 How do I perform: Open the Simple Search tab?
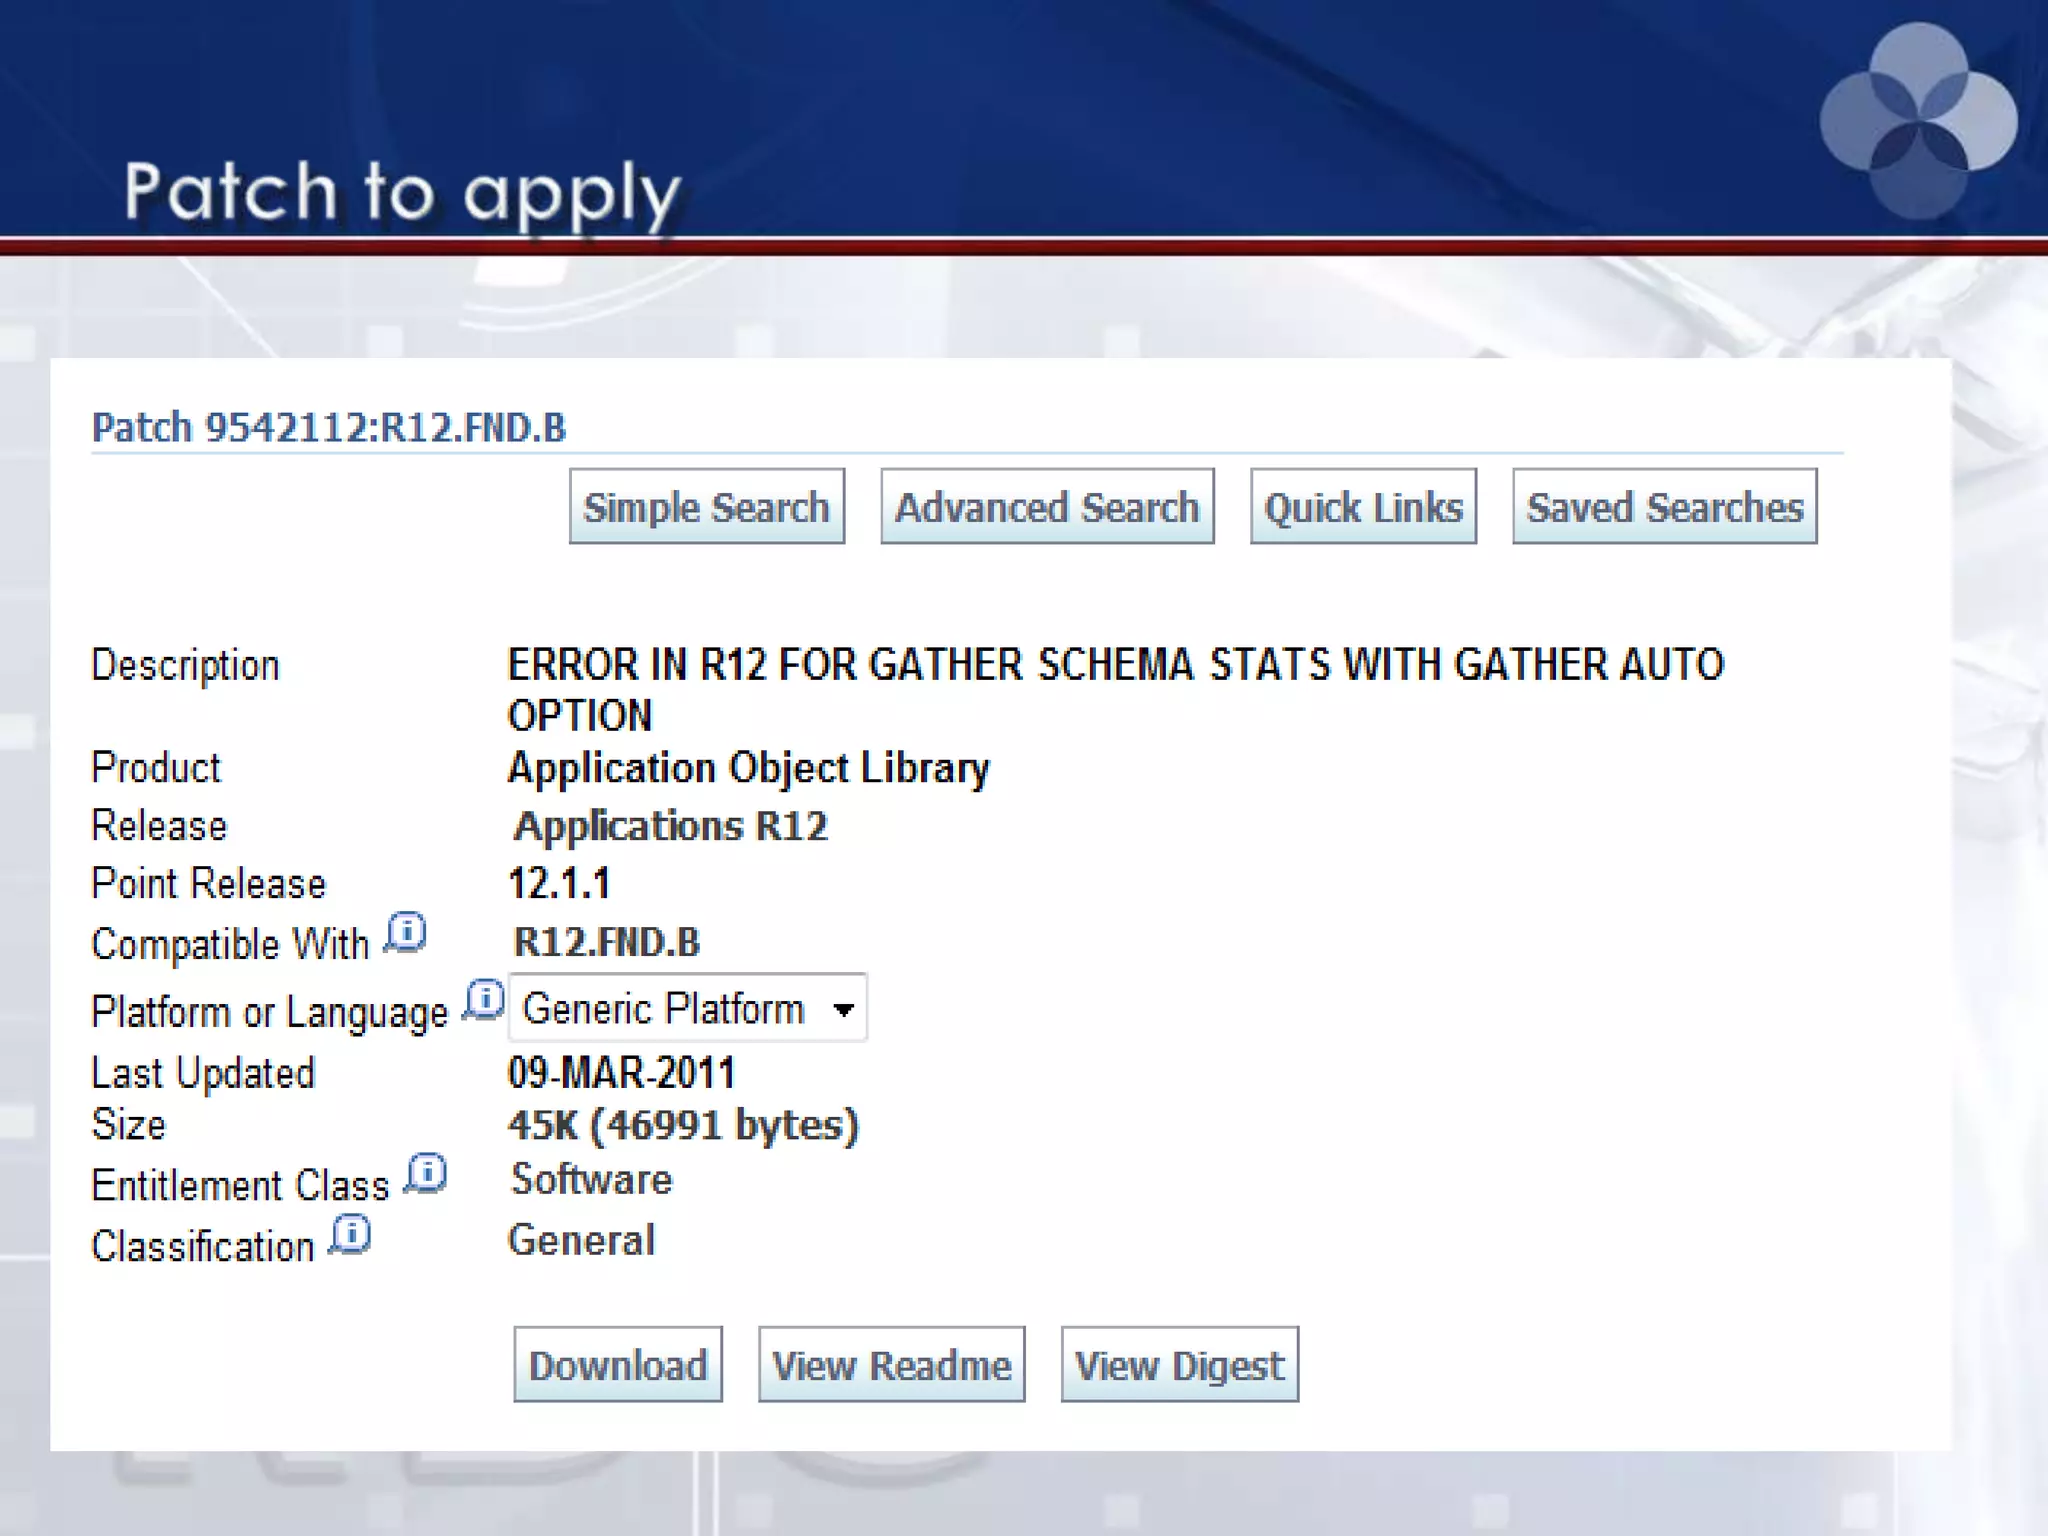point(706,507)
